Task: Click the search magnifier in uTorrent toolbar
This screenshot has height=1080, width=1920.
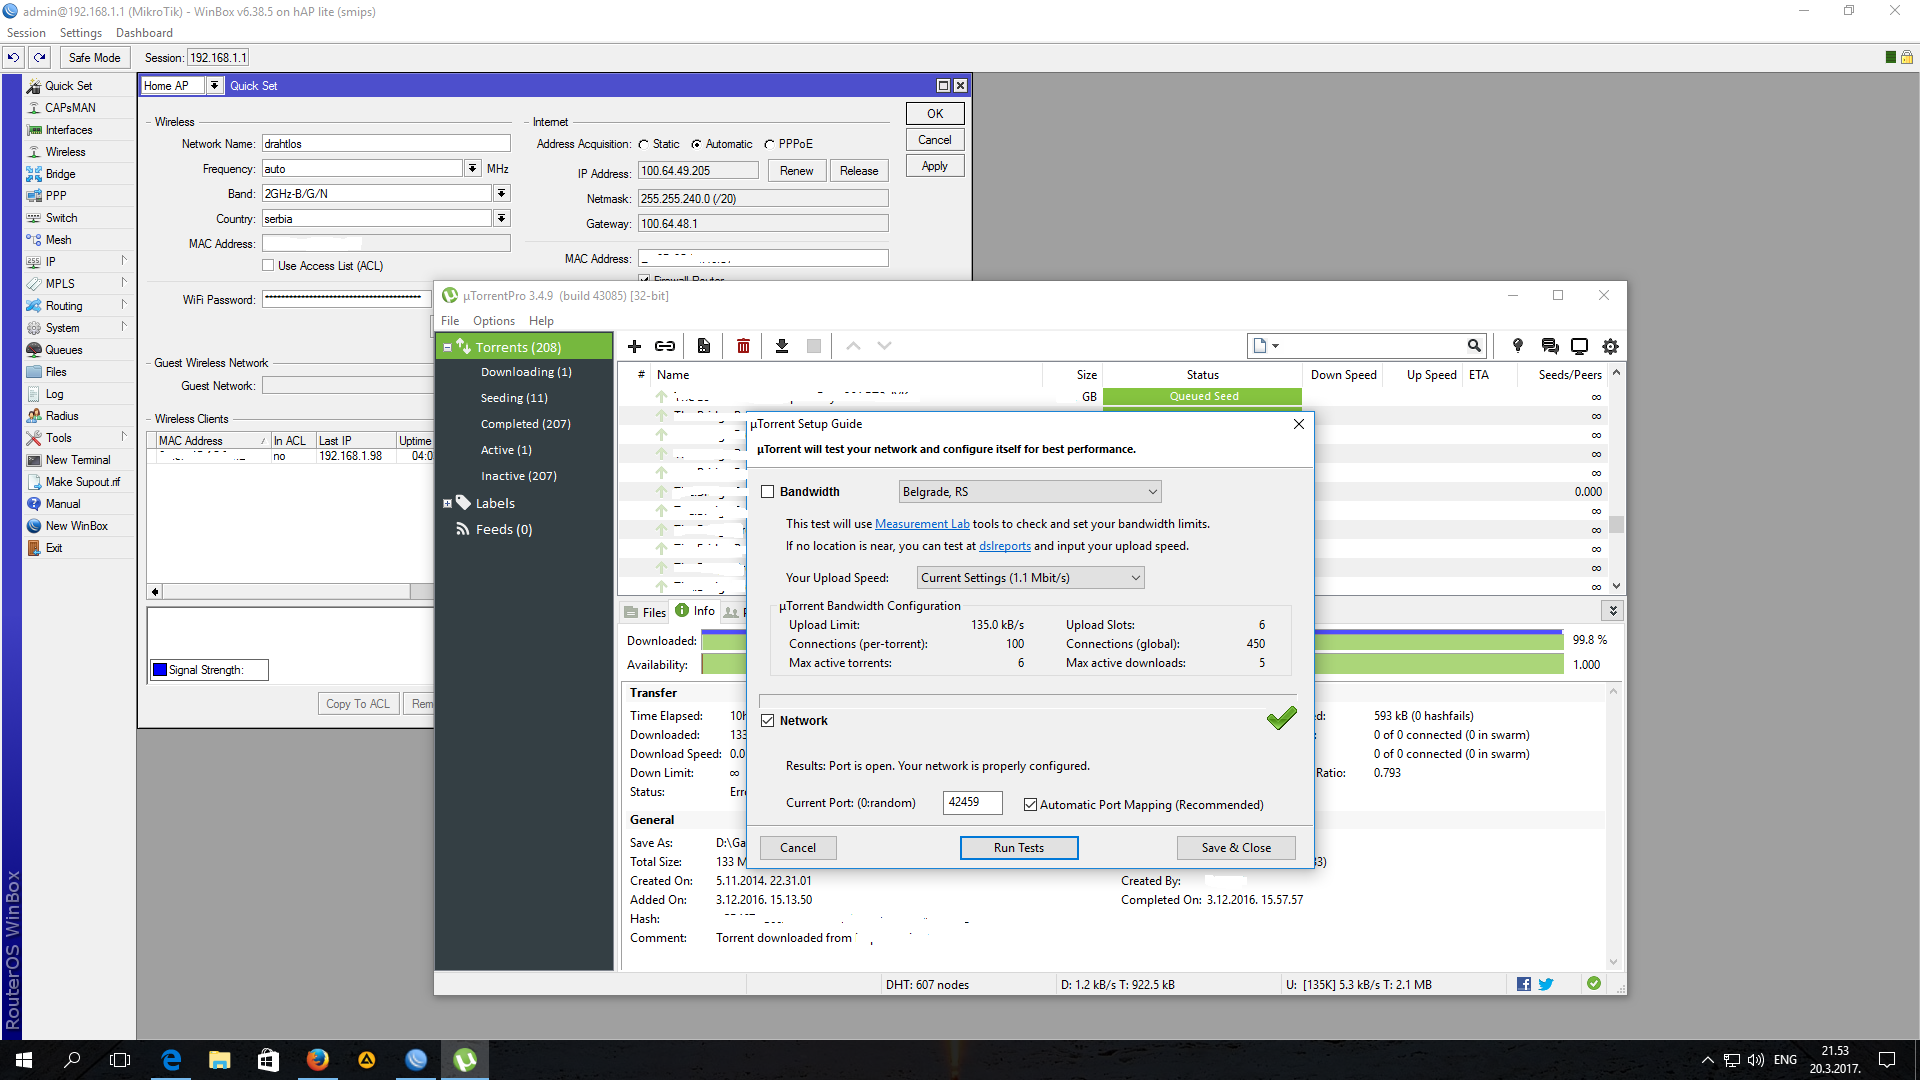Action: pos(1474,346)
